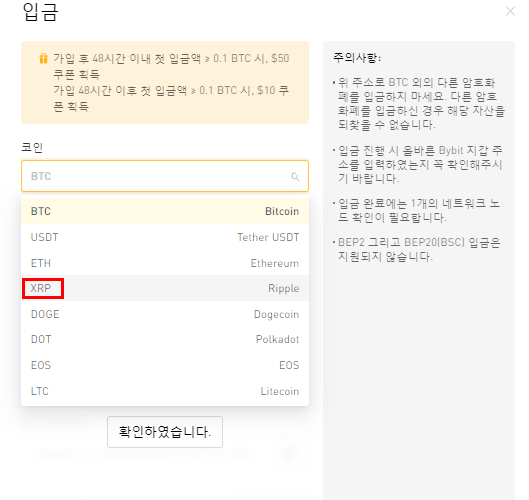Focus the BTC coin search input
This screenshot has height=500, width=529.
tap(165, 176)
